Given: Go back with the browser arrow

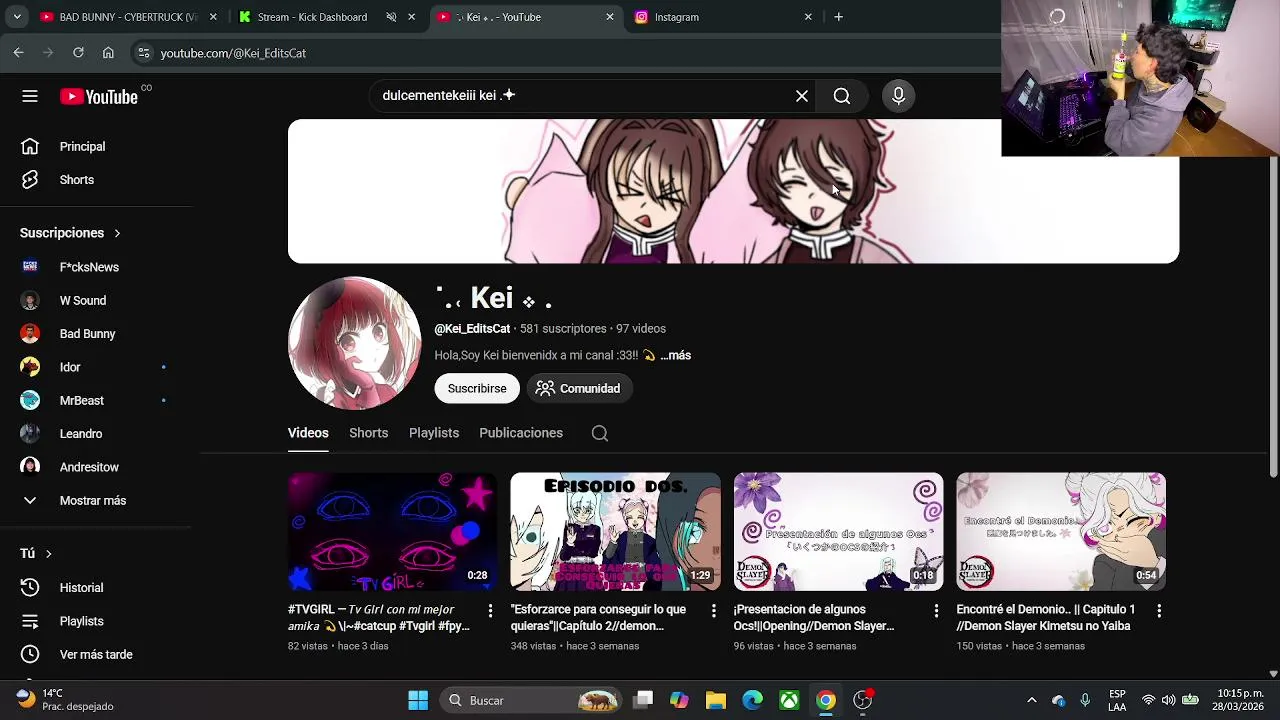Looking at the screenshot, I should point(18,53).
